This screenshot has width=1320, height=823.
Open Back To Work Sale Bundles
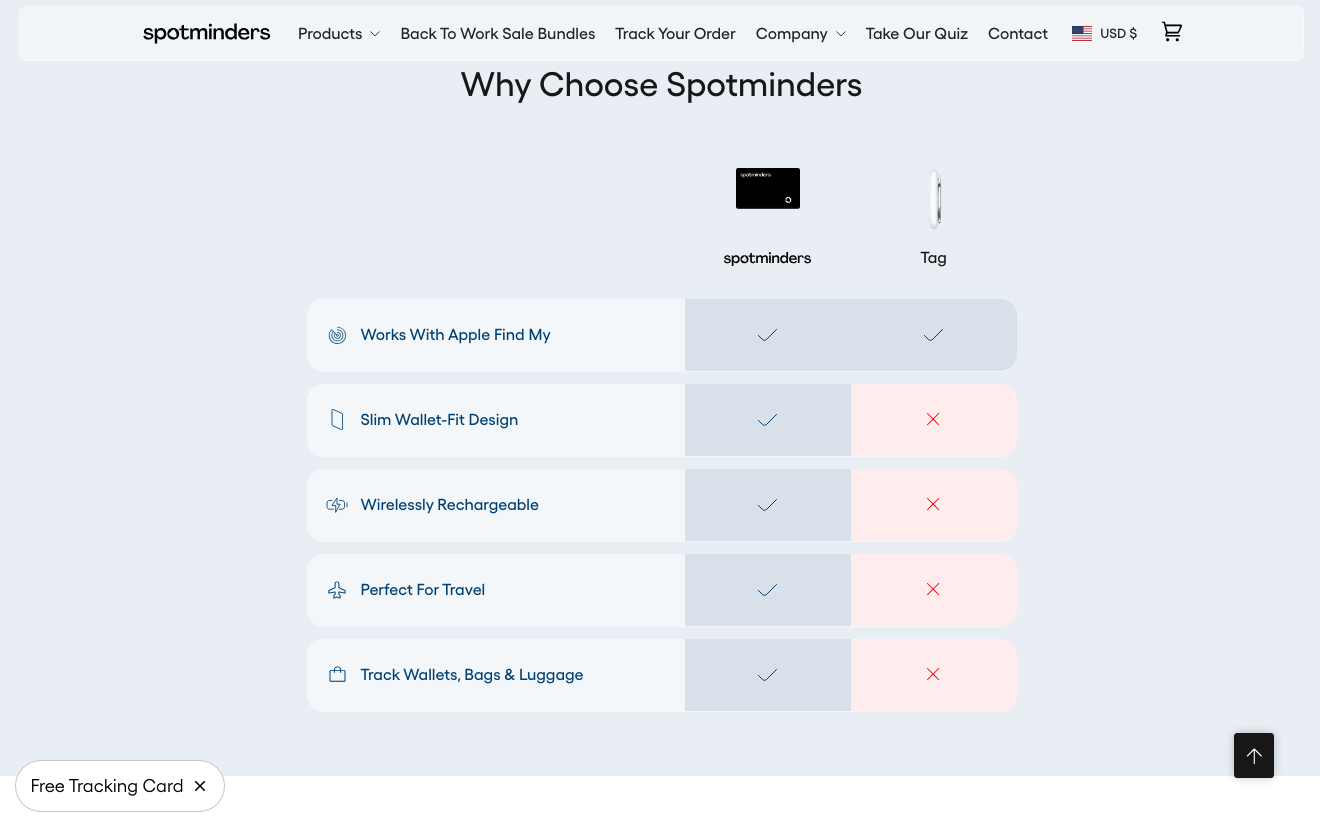tap(498, 34)
